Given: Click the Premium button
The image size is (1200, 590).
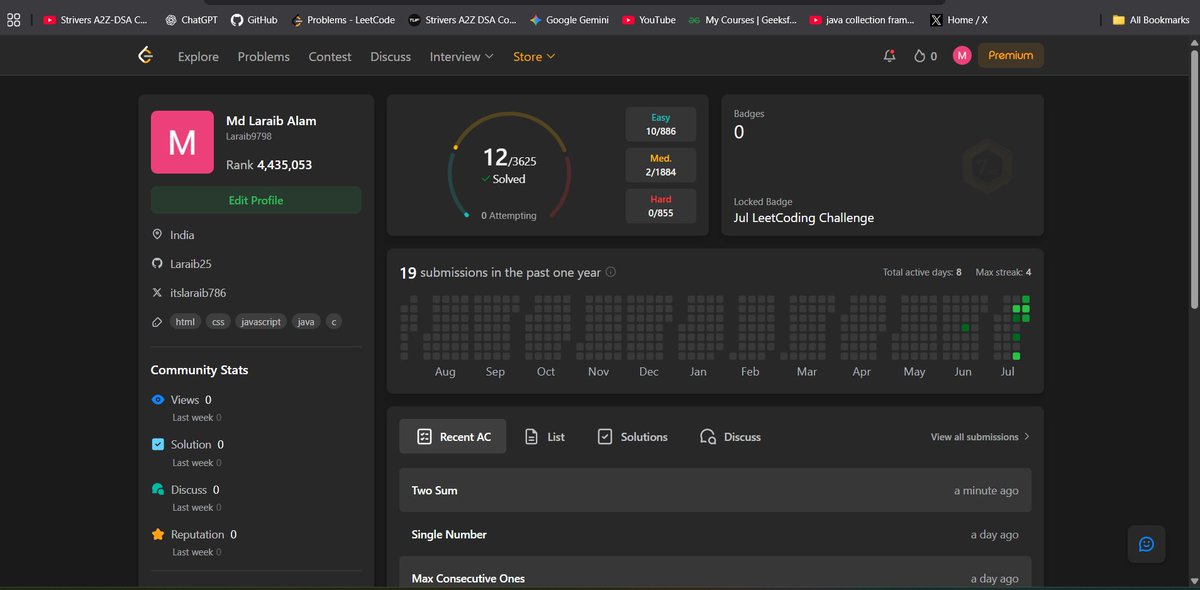Looking at the screenshot, I should point(1011,56).
